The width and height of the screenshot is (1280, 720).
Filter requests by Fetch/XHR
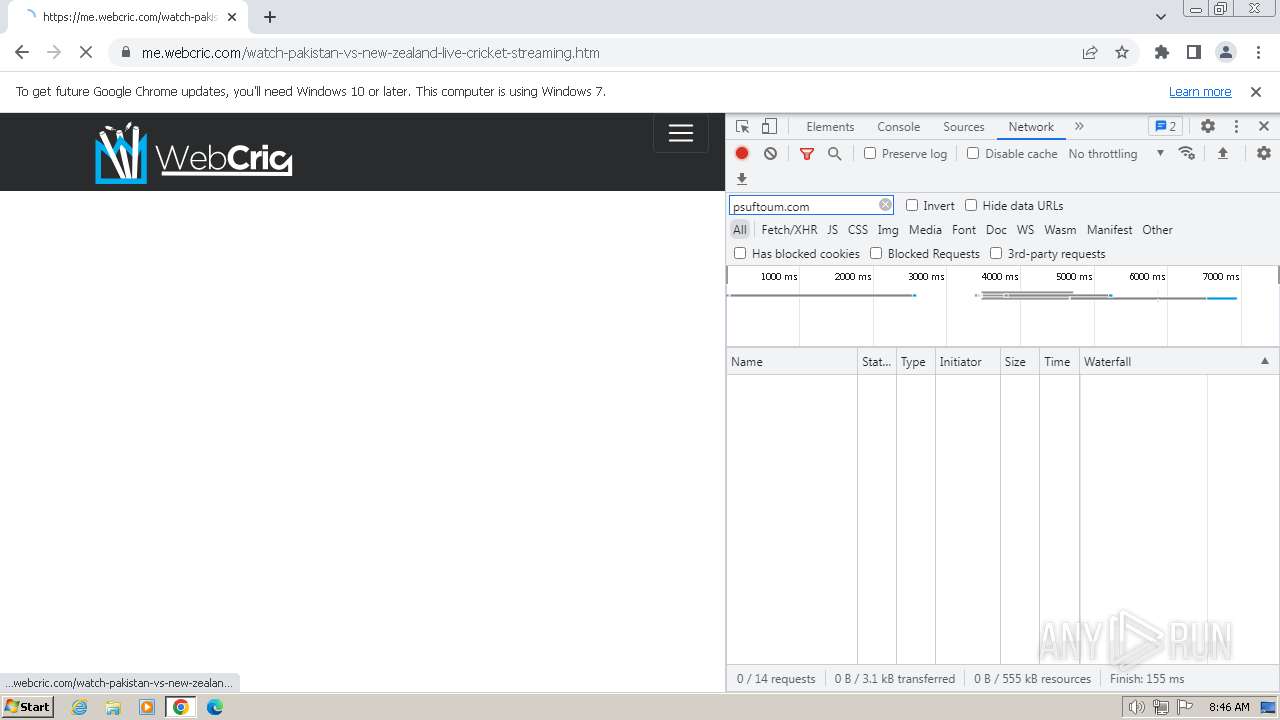[x=789, y=229]
